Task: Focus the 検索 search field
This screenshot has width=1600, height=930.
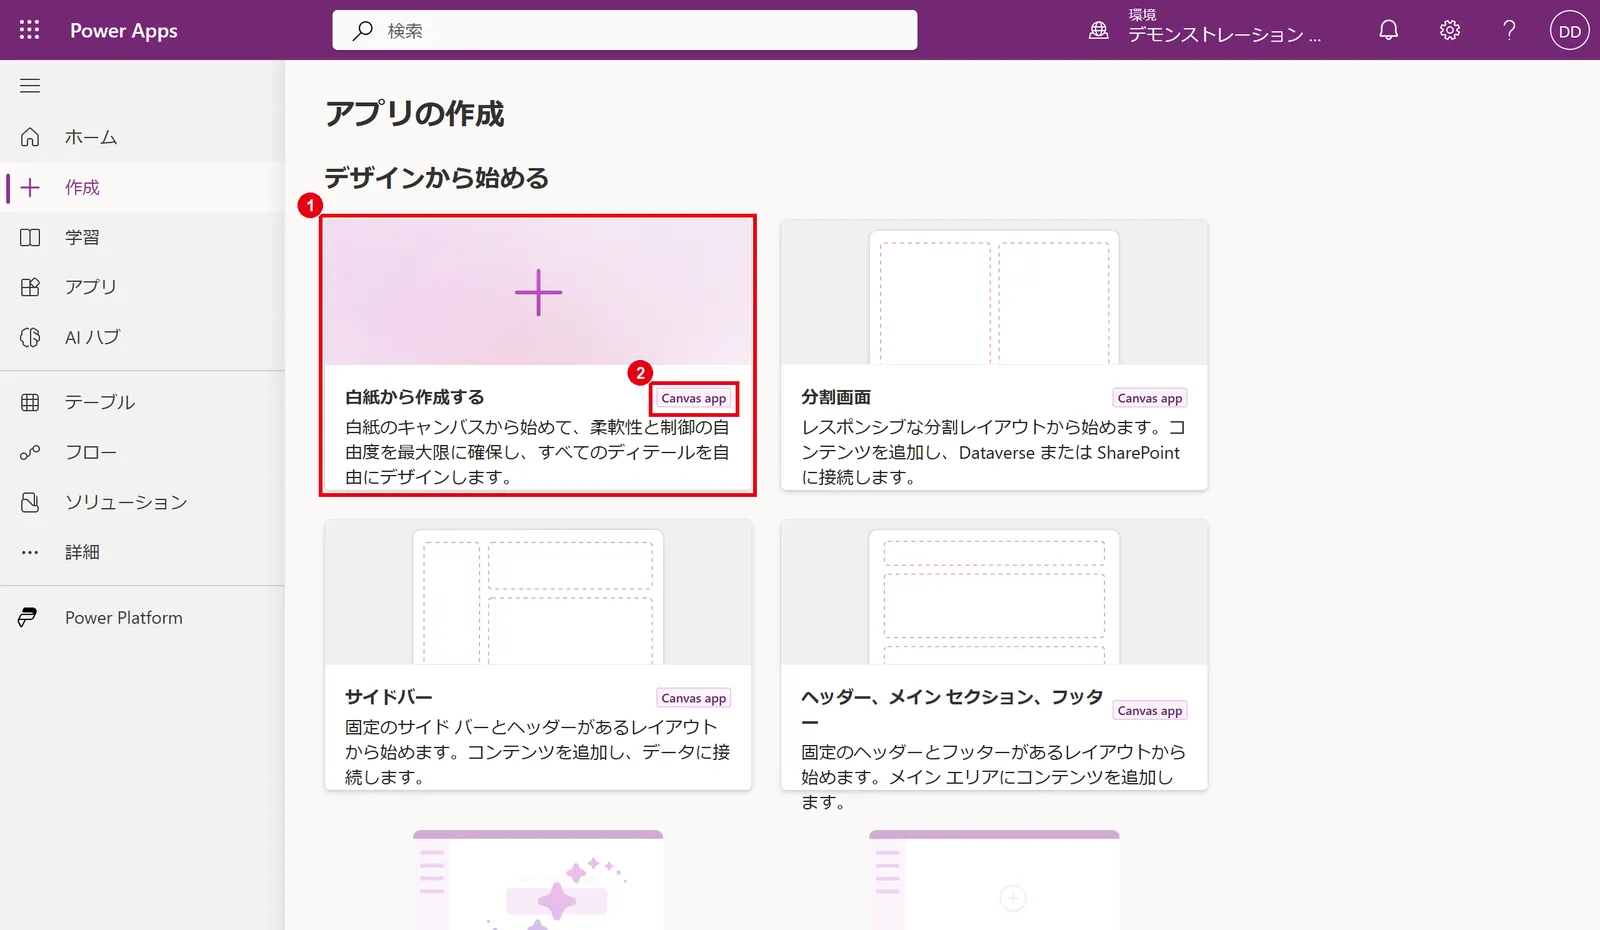Action: point(625,30)
